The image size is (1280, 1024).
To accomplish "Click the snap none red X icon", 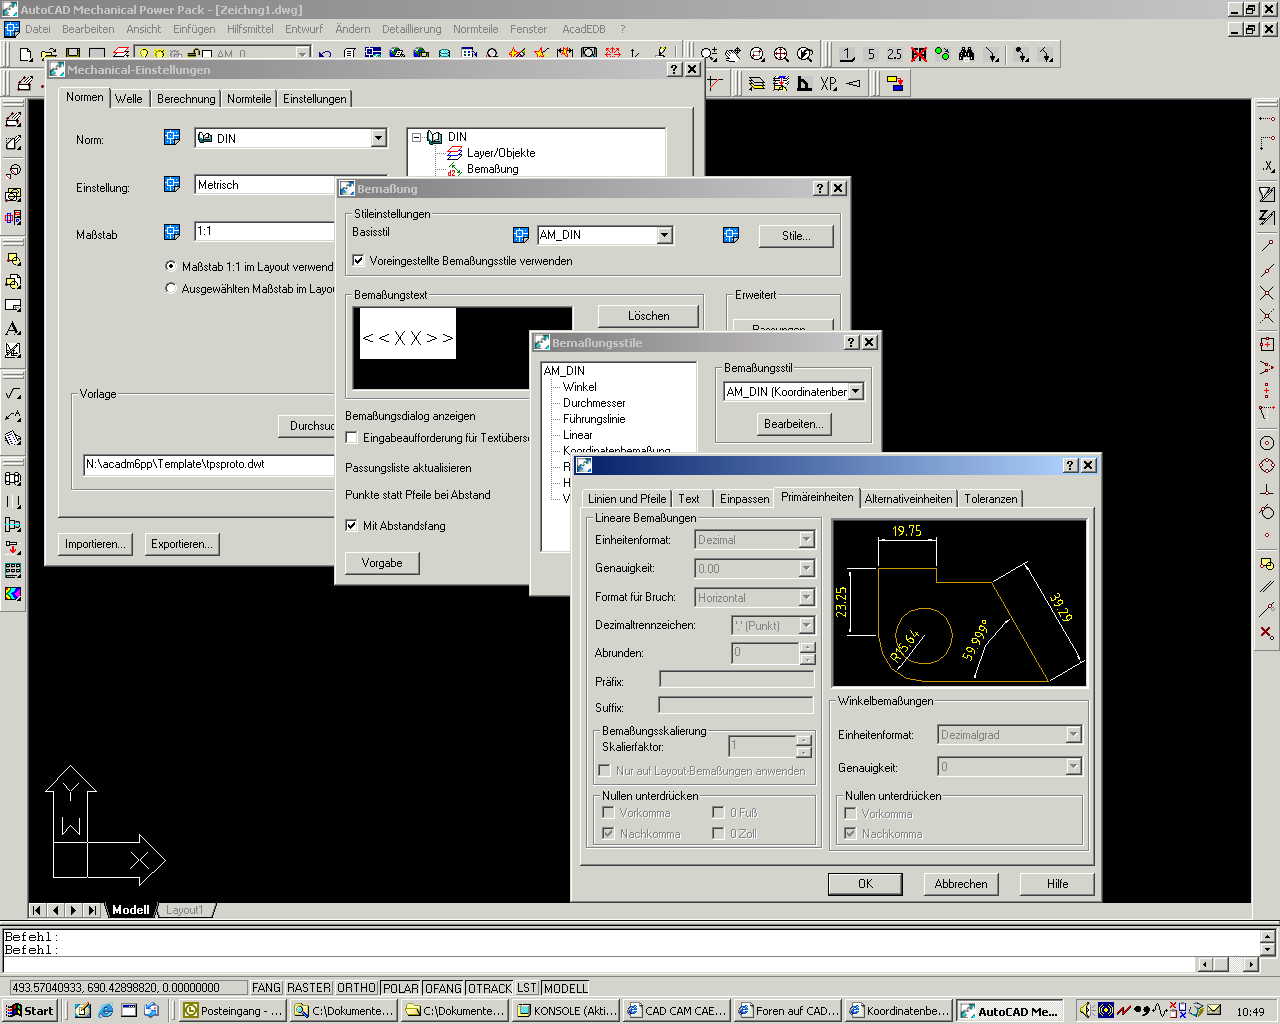I will 1267,632.
